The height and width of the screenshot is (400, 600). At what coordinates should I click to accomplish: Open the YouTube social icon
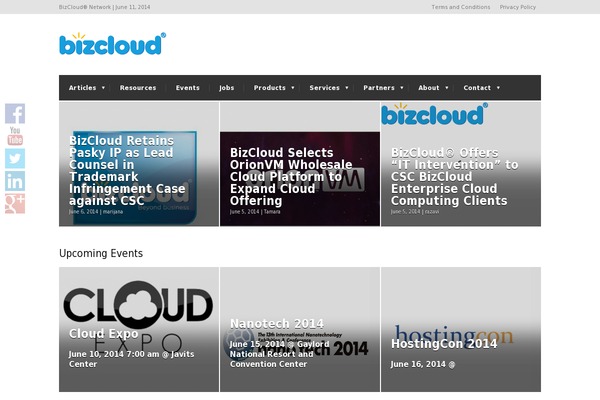coord(15,136)
